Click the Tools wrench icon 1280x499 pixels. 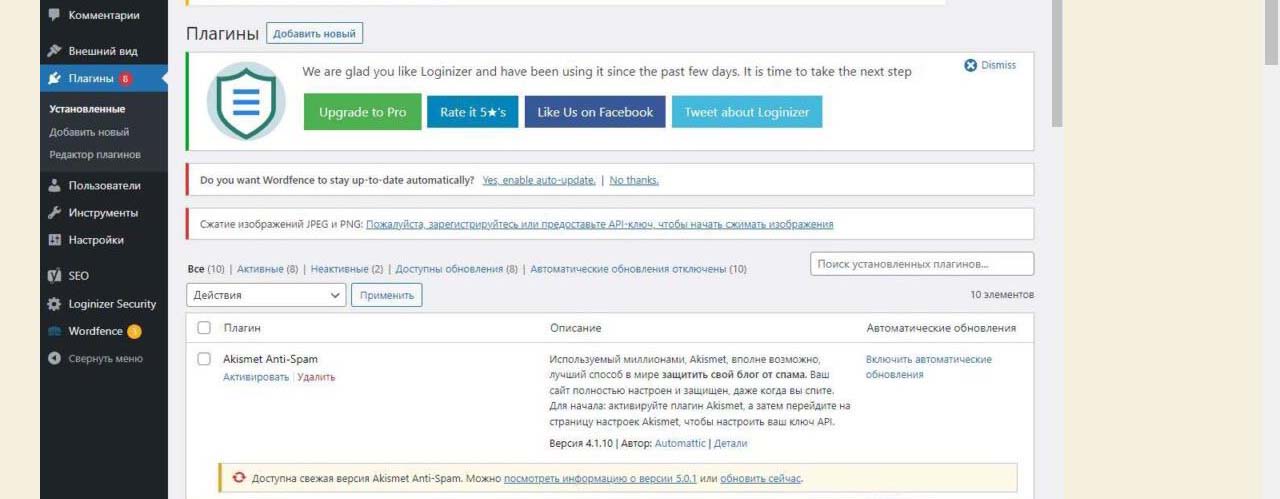click(x=55, y=213)
